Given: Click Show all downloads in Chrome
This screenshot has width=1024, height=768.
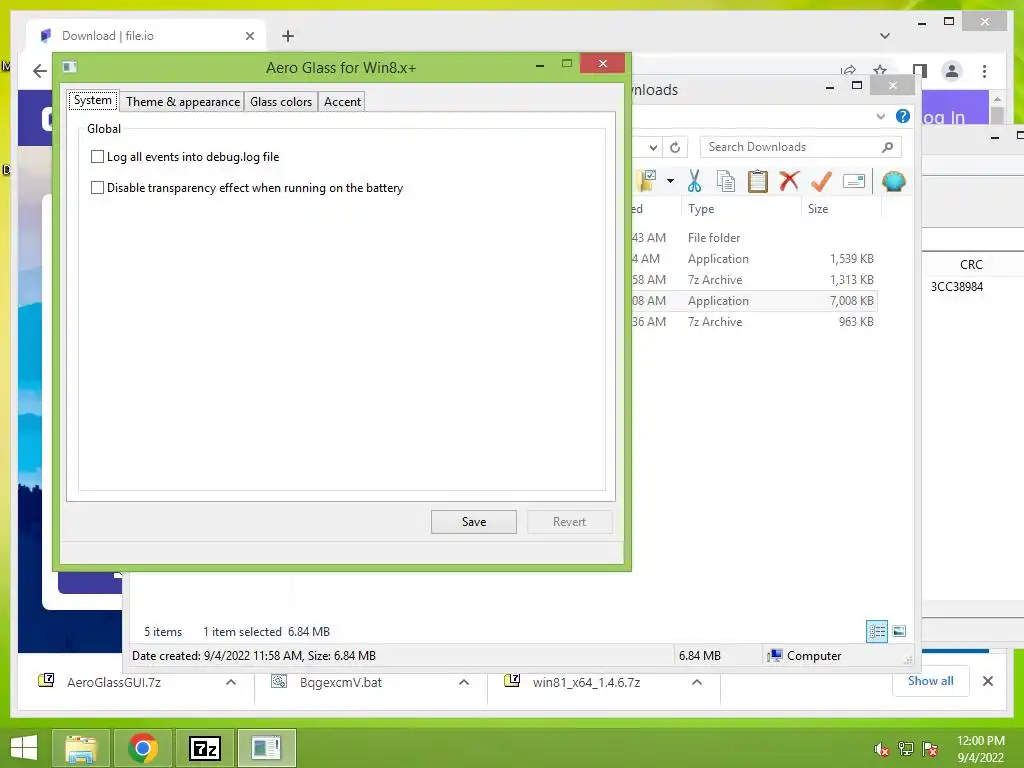Looking at the screenshot, I should (931, 681).
